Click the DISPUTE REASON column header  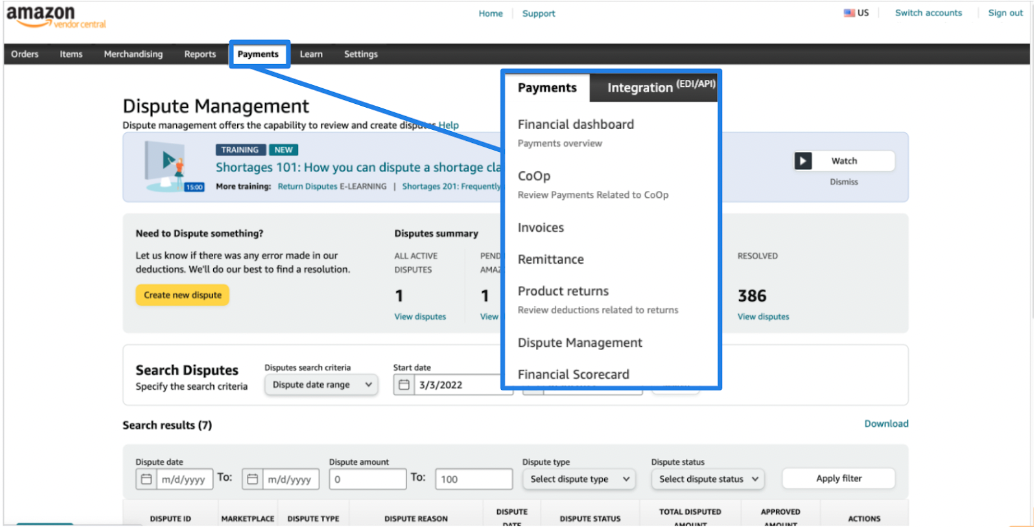[416, 519]
